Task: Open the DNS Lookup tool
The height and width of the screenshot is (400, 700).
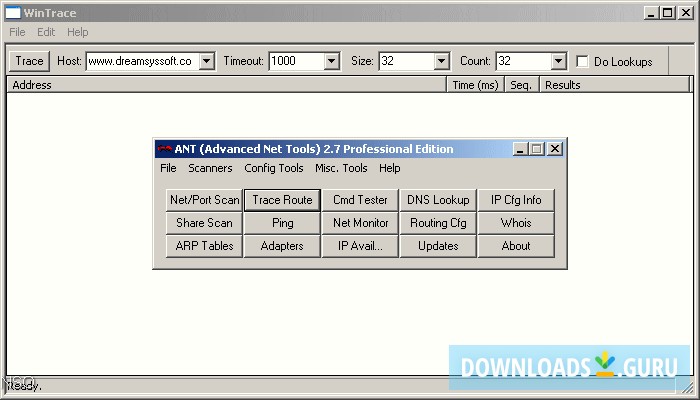Action: coord(438,200)
